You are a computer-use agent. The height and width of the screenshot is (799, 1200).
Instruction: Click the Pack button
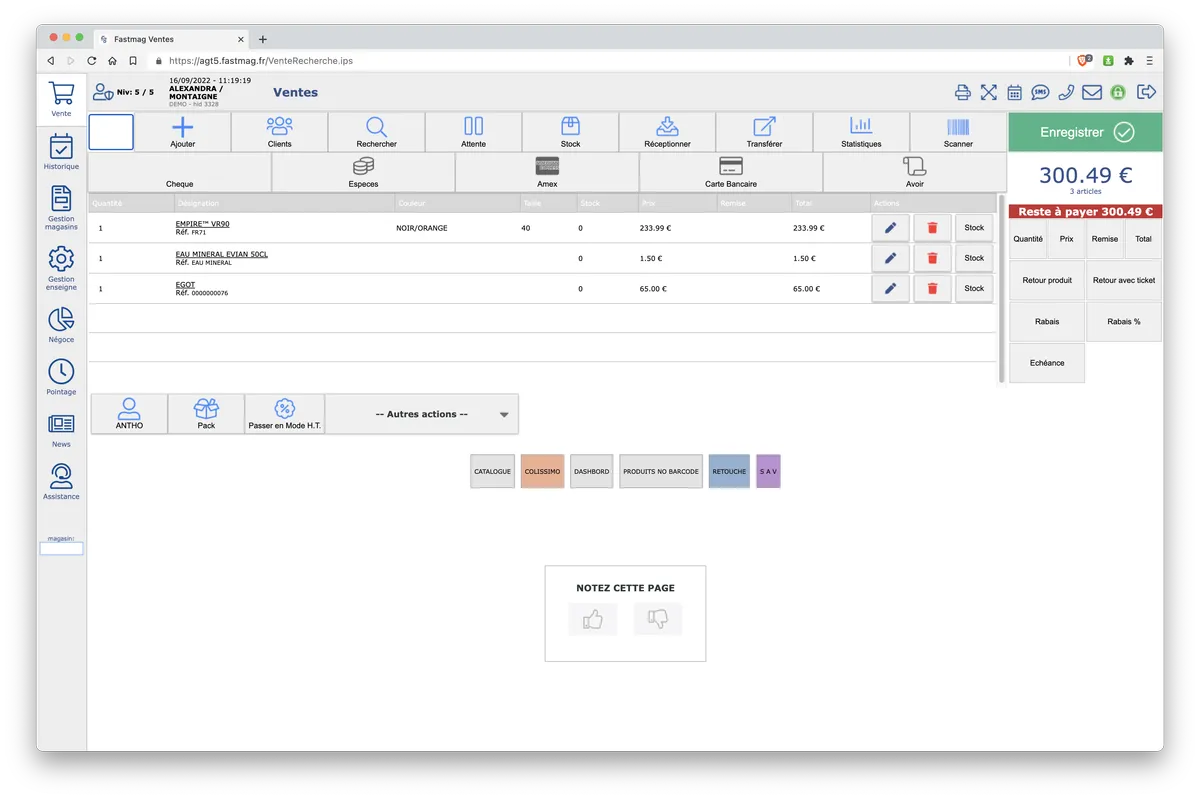206,414
